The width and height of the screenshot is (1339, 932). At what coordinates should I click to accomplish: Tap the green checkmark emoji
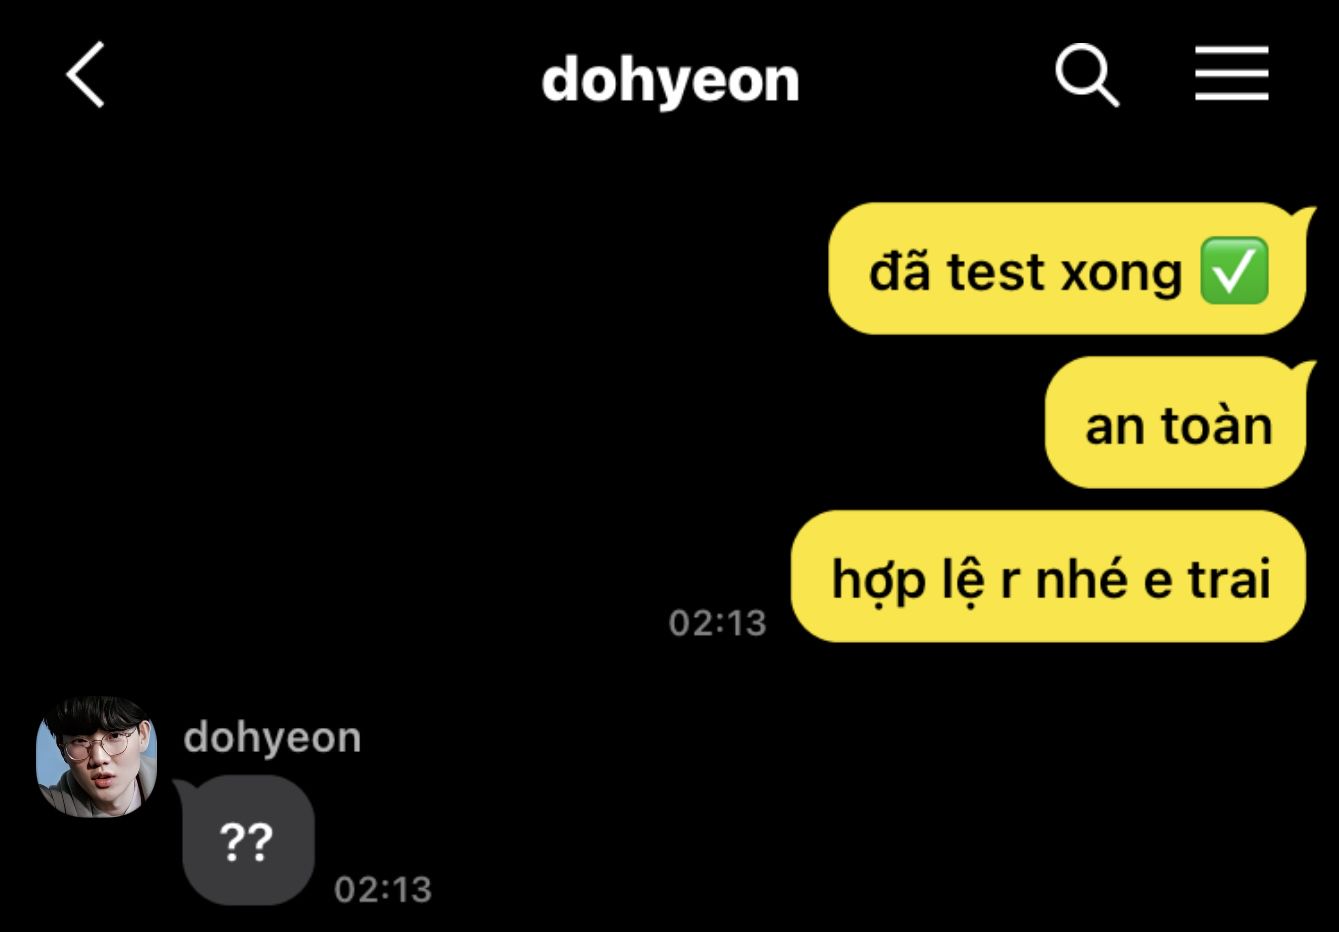[x=1233, y=271]
